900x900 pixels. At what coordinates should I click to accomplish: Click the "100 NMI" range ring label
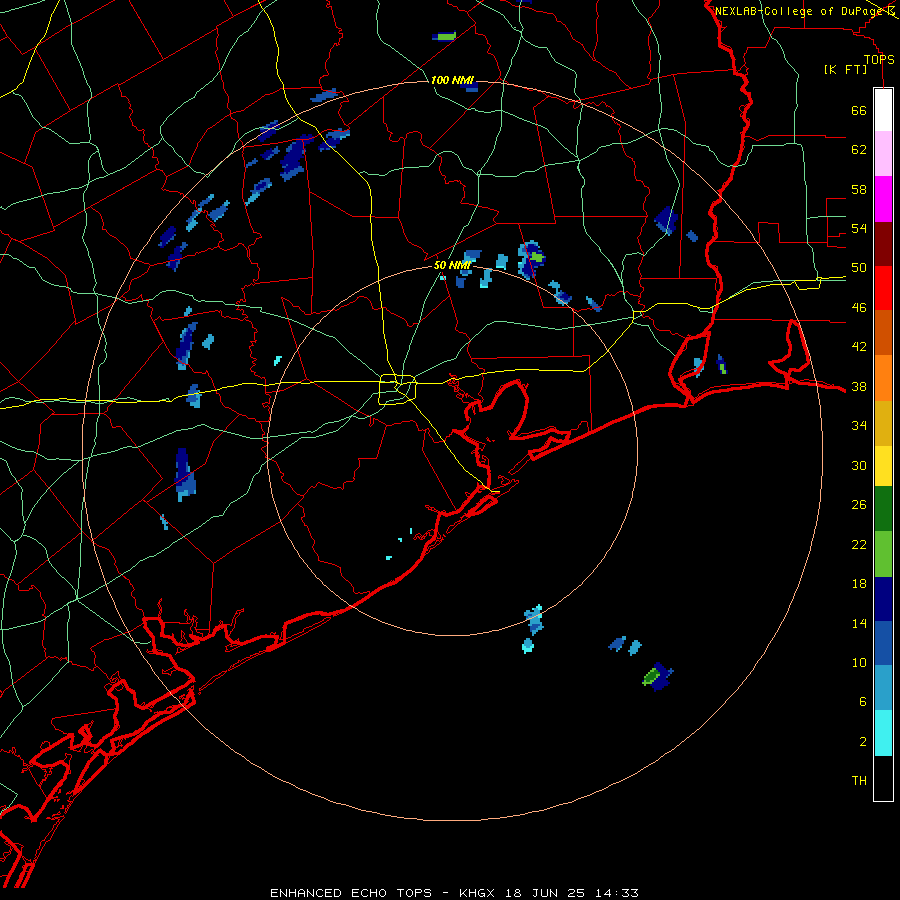coord(452,80)
